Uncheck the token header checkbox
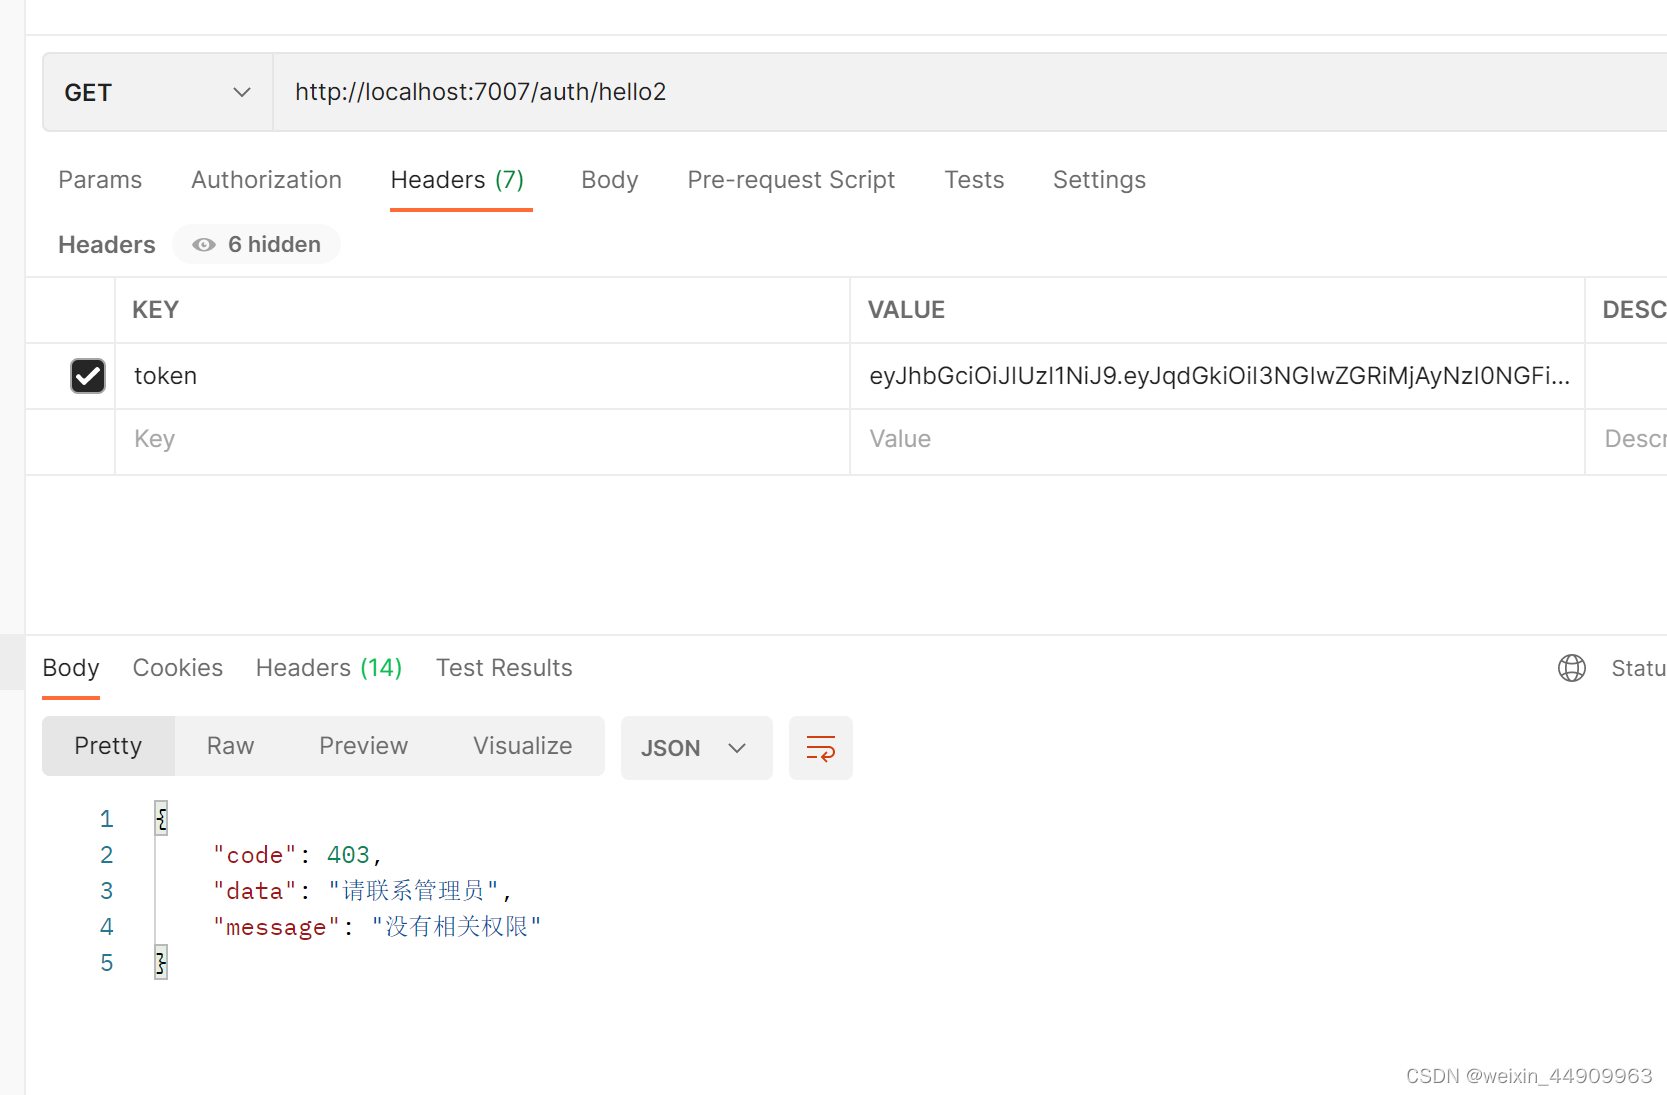Image resolution: width=1667 pixels, height=1095 pixels. [x=88, y=376]
